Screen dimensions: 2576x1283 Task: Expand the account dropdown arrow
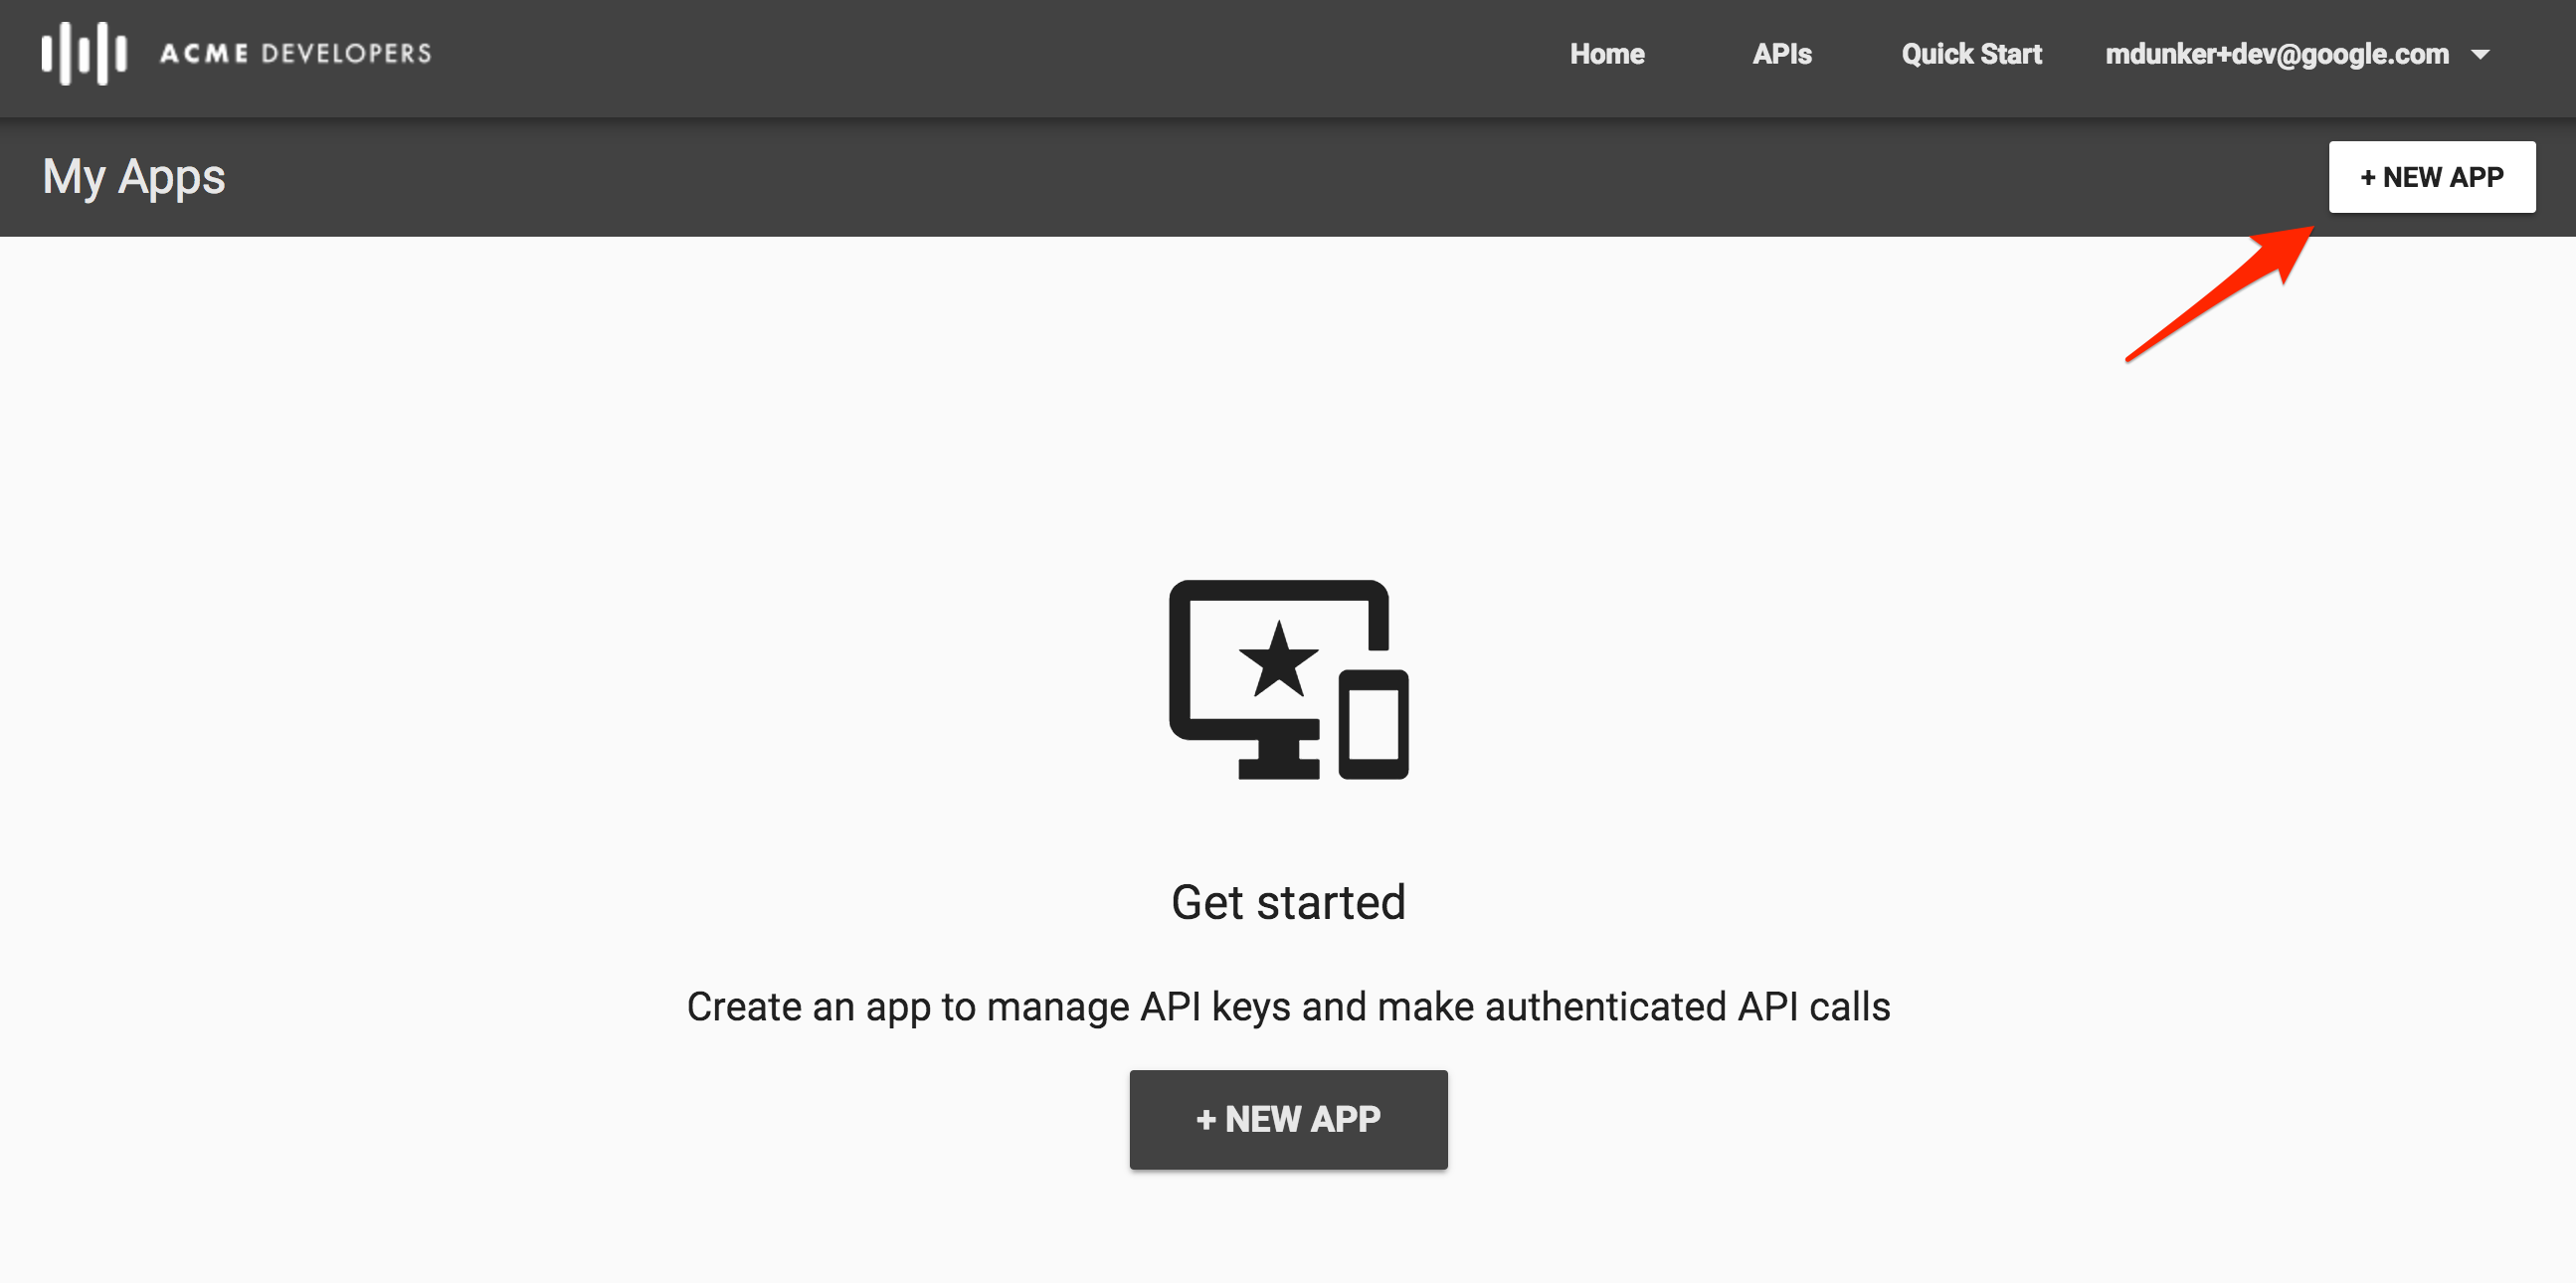2480,55
